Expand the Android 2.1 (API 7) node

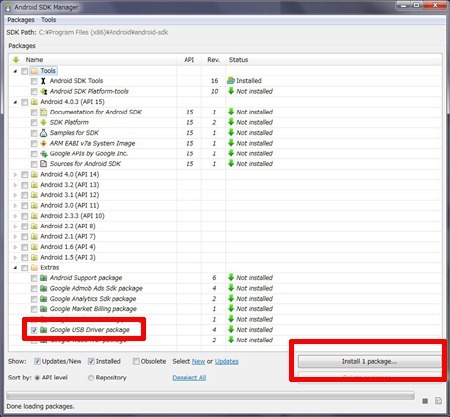click(x=15, y=236)
